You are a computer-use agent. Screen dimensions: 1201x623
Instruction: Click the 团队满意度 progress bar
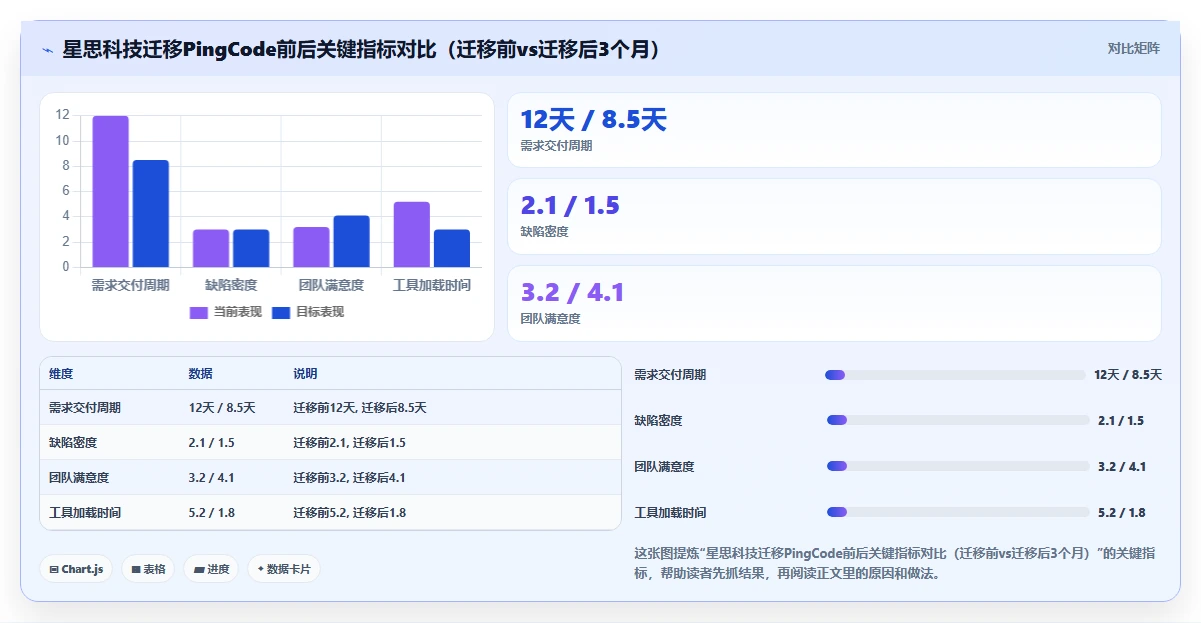coord(958,466)
